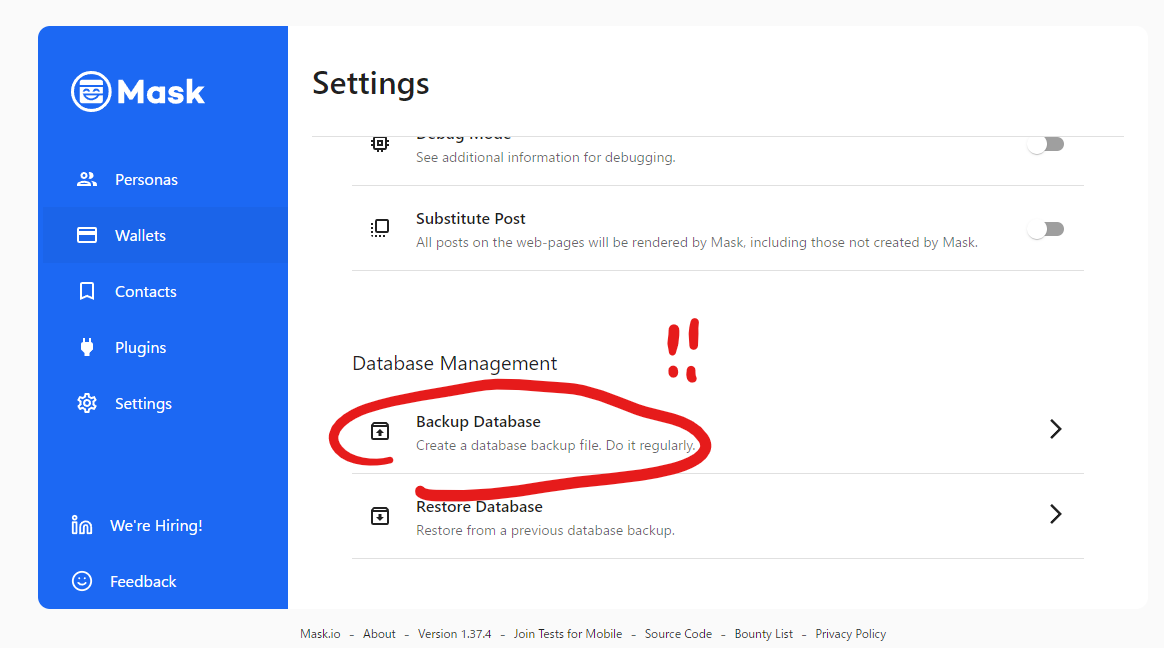This screenshot has height=648, width=1164.
Task: Switch to the Contacts section
Action: pyautogui.click(x=163, y=291)
